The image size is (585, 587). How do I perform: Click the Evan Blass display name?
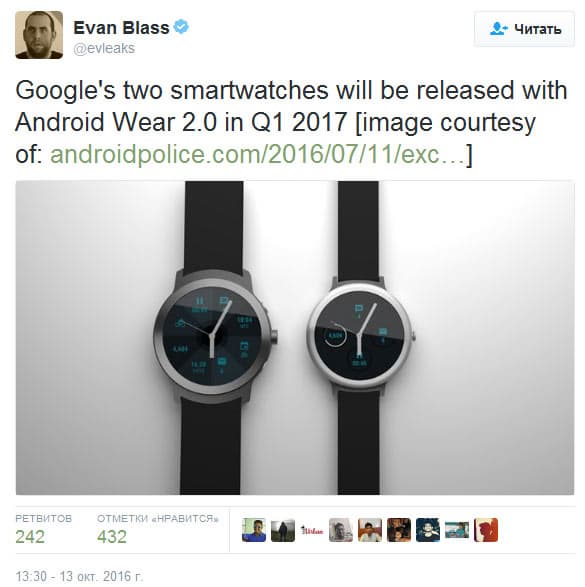coord(121,28)
